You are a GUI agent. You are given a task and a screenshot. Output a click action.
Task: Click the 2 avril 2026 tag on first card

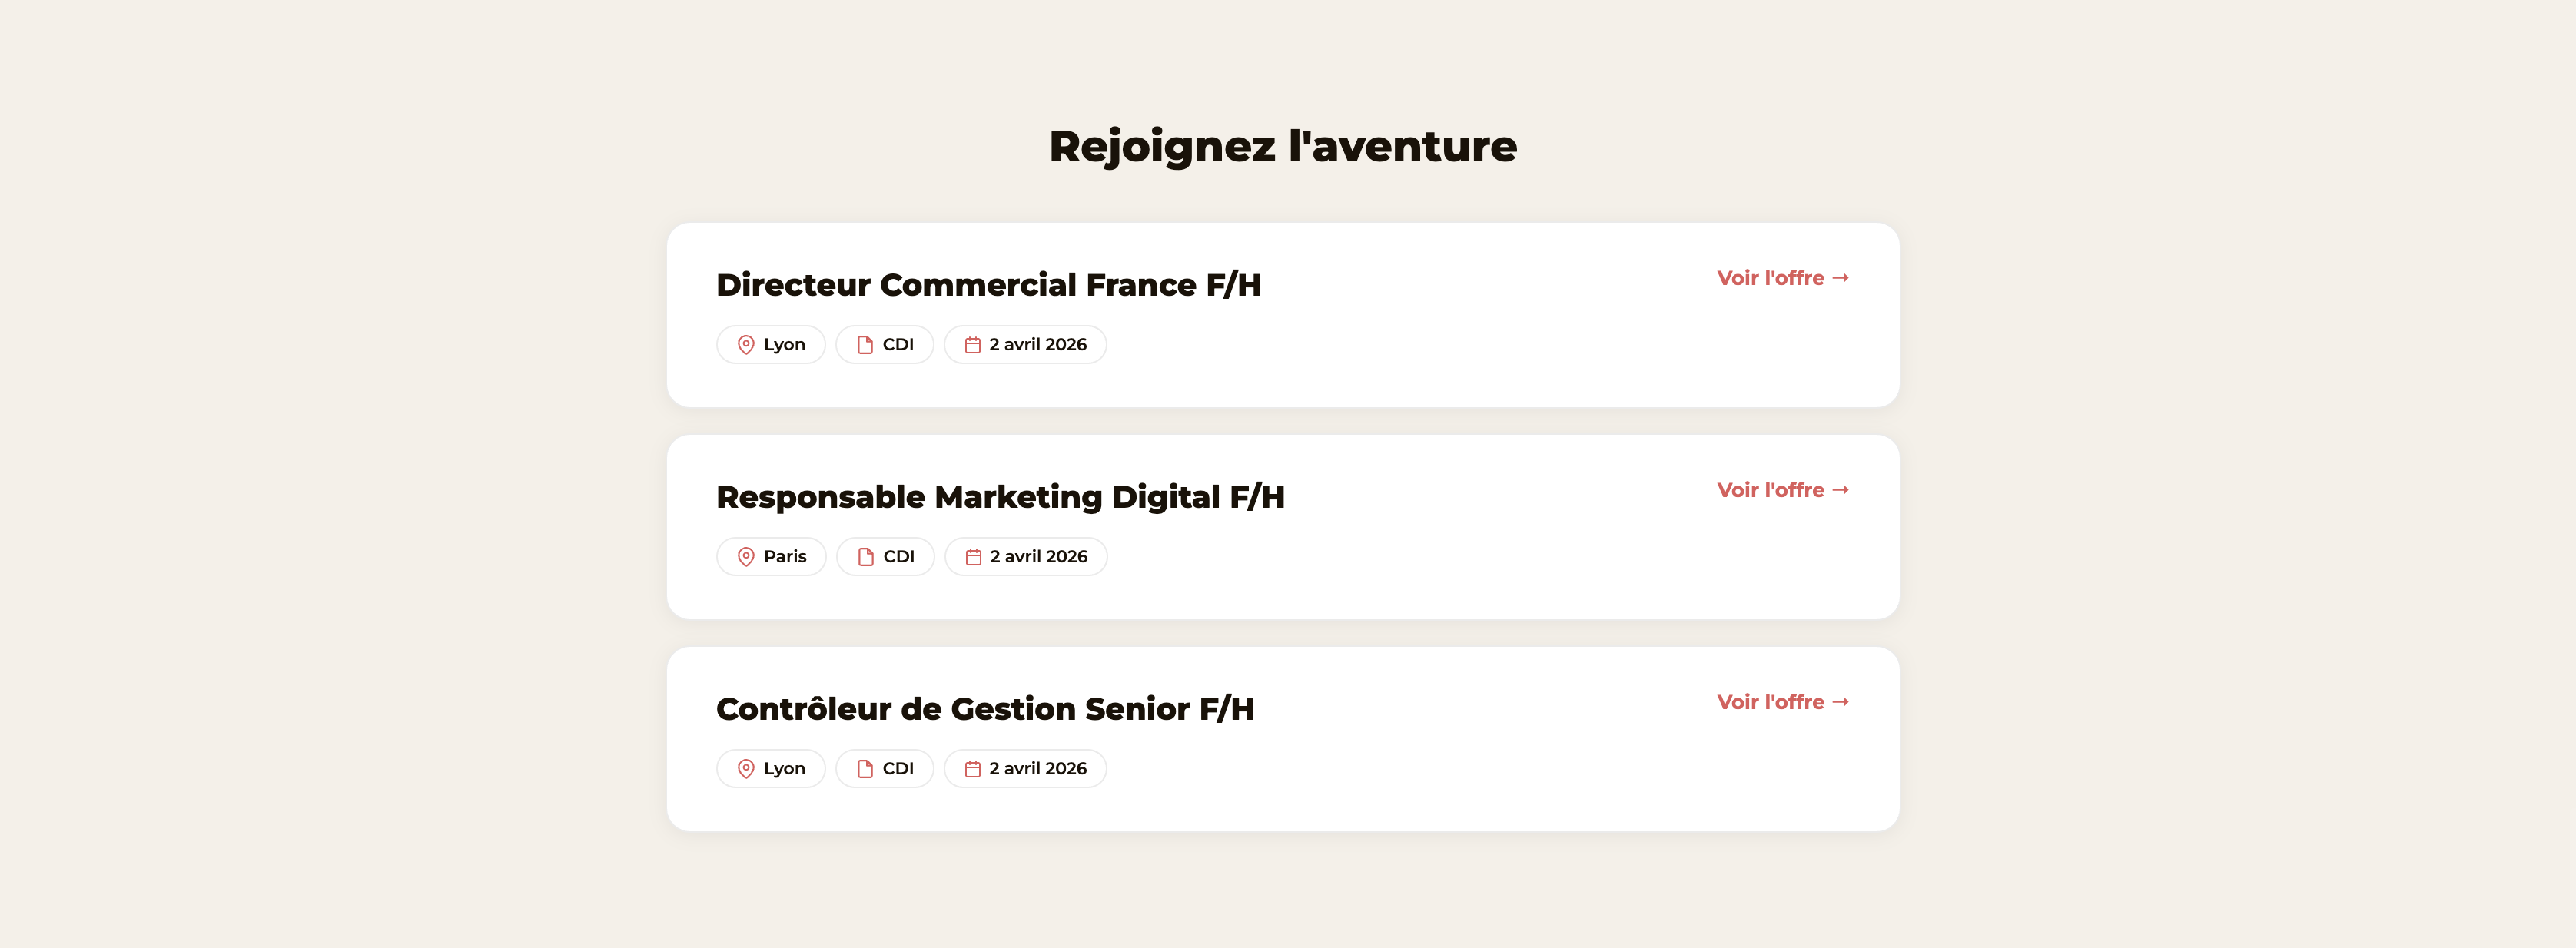(1024, 343)
